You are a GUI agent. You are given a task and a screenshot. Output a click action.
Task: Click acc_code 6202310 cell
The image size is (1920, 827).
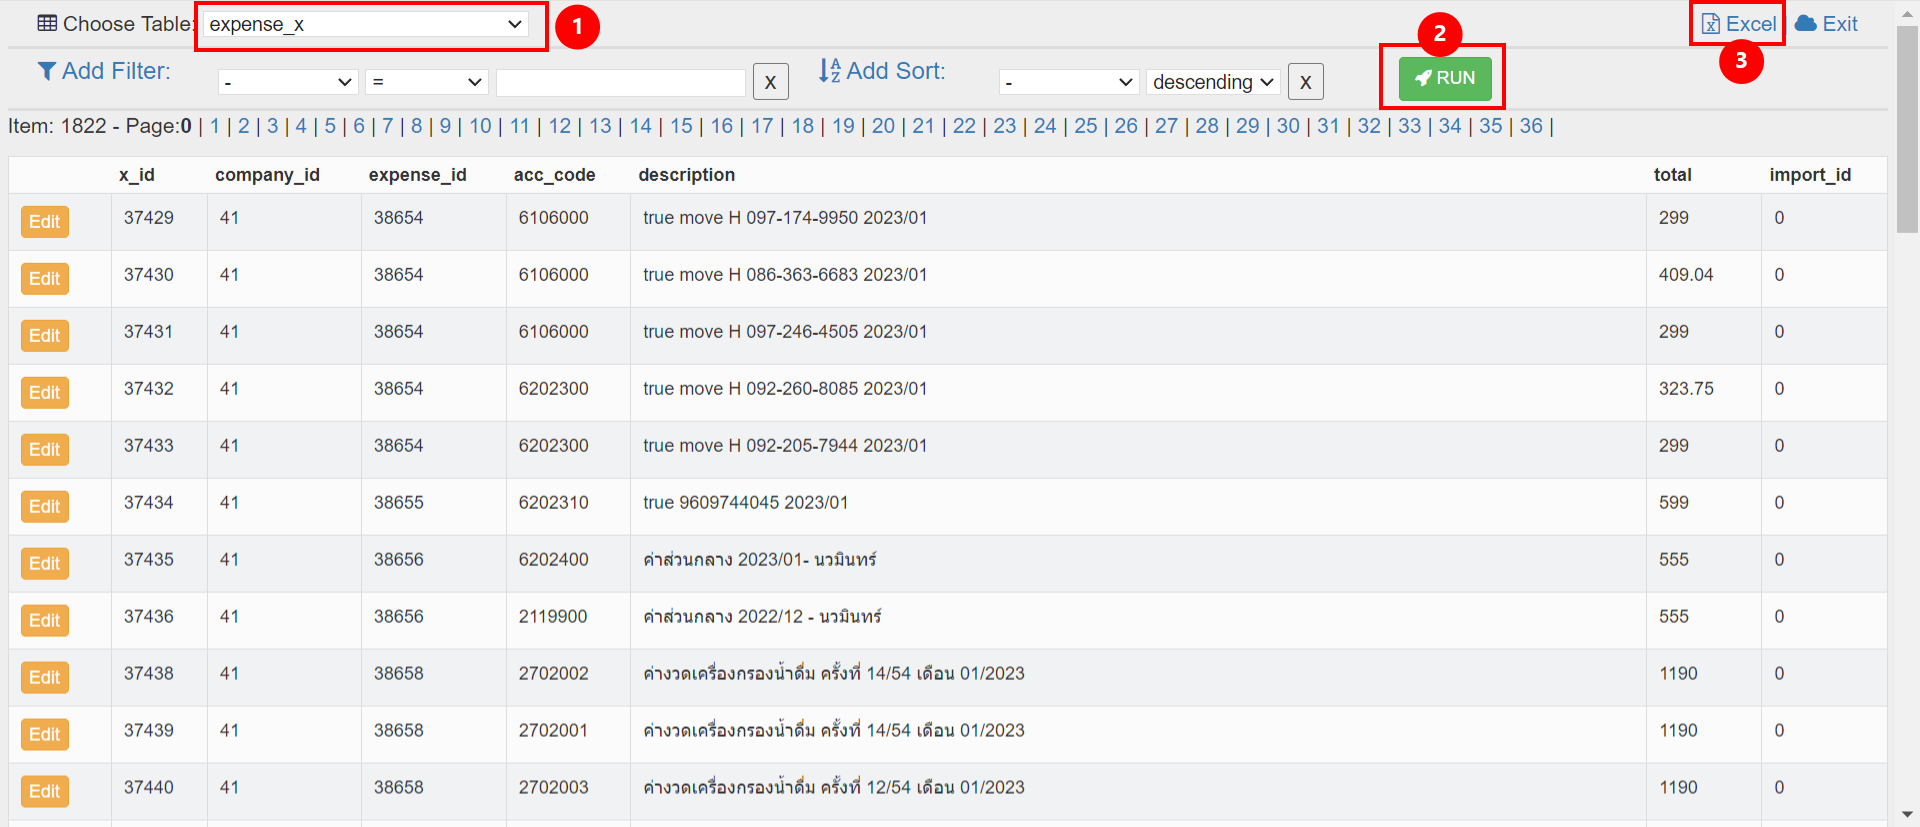553,503
